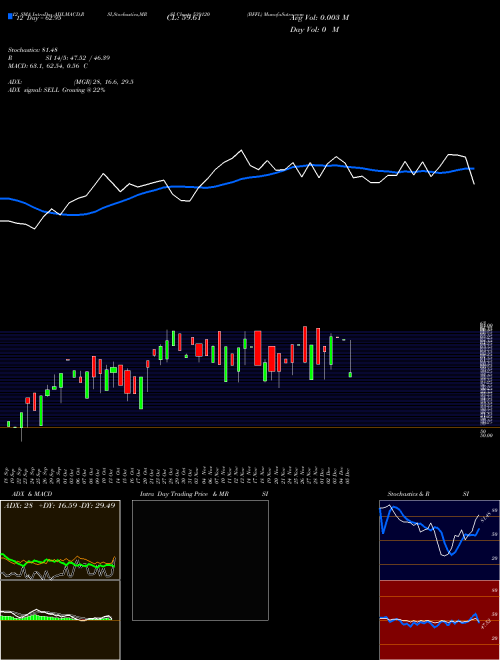Select 'ADX: 28 +DY: 16.59 -DY: 29.49' header
The width and height of the screenshot is (500, 660).
coord(60,505)
